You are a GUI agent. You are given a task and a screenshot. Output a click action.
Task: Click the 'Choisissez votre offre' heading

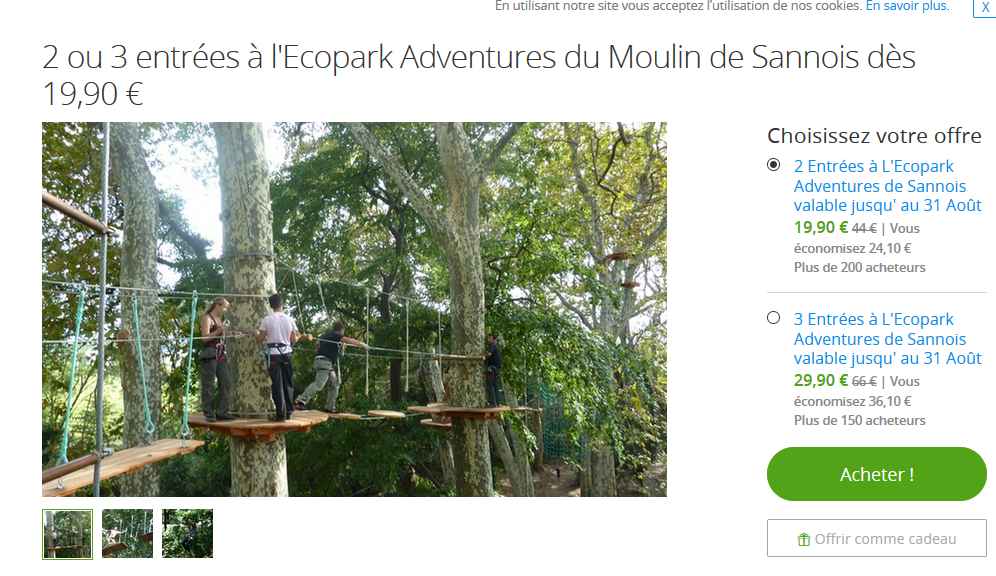point(874,135)
